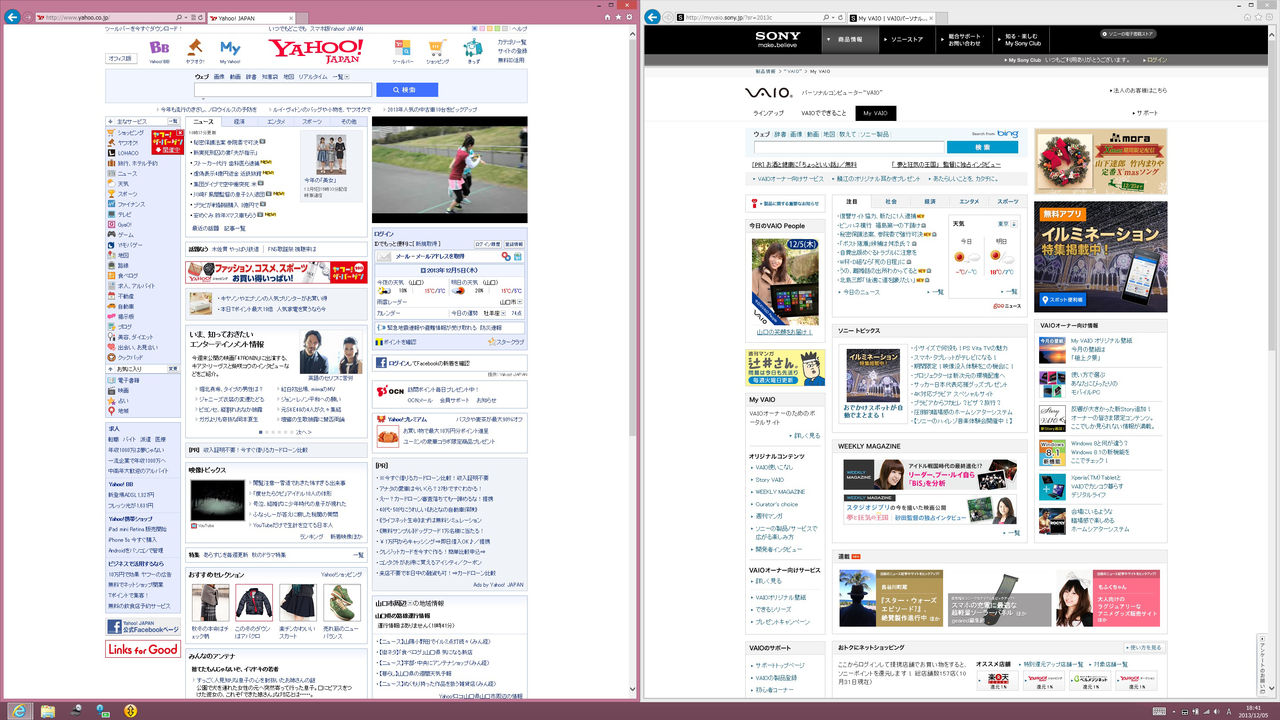
Task: Go back in the My VAIO browser window
Action: (x=652, y=17)
